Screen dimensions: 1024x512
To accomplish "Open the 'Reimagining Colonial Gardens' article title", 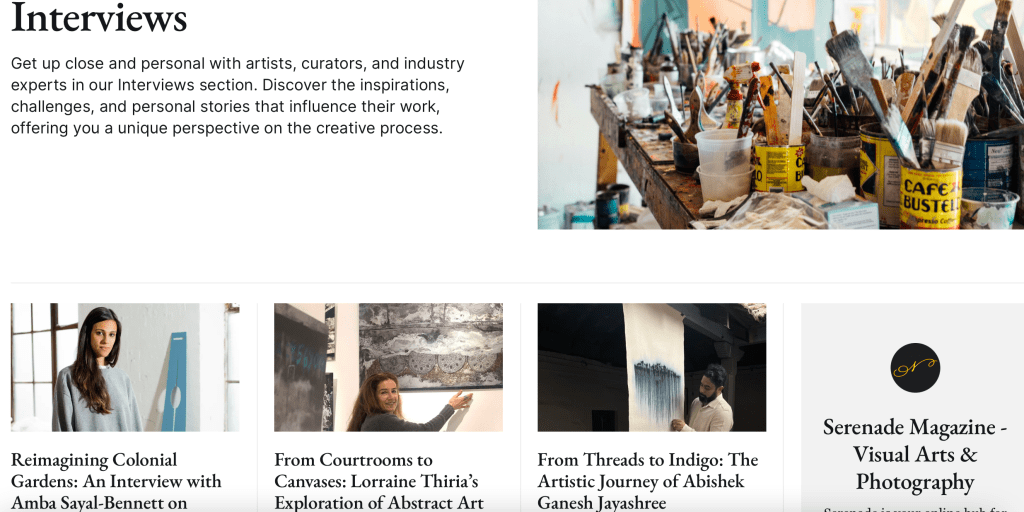I will (116, 481).
